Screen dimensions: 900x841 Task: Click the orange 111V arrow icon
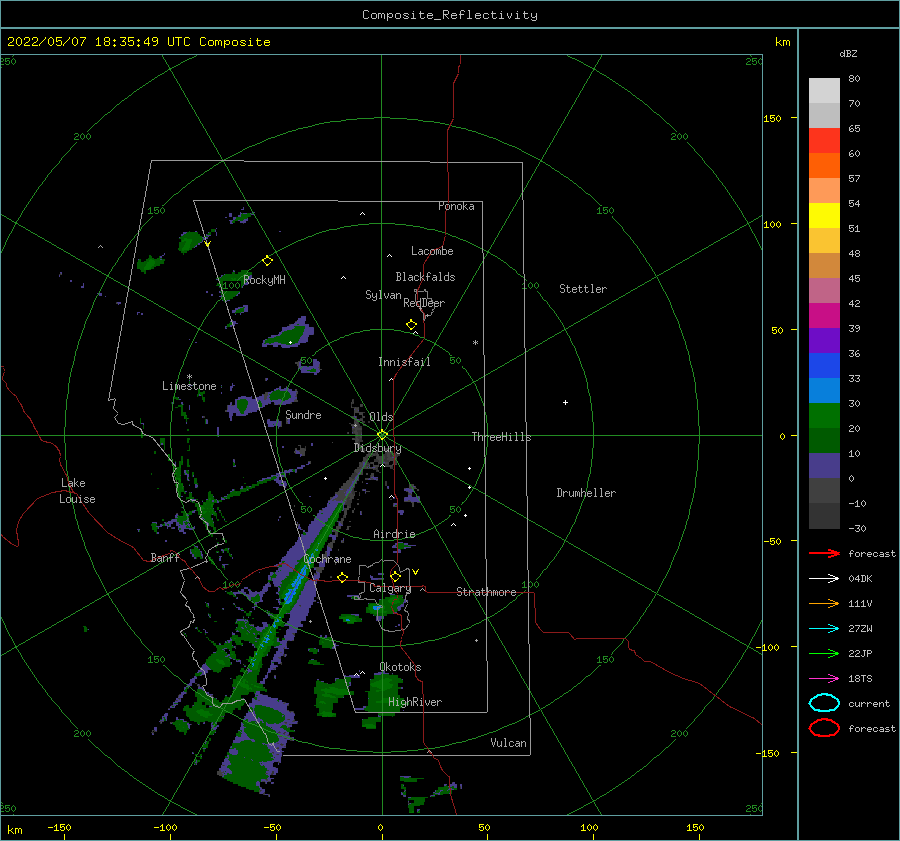point(824,603)
